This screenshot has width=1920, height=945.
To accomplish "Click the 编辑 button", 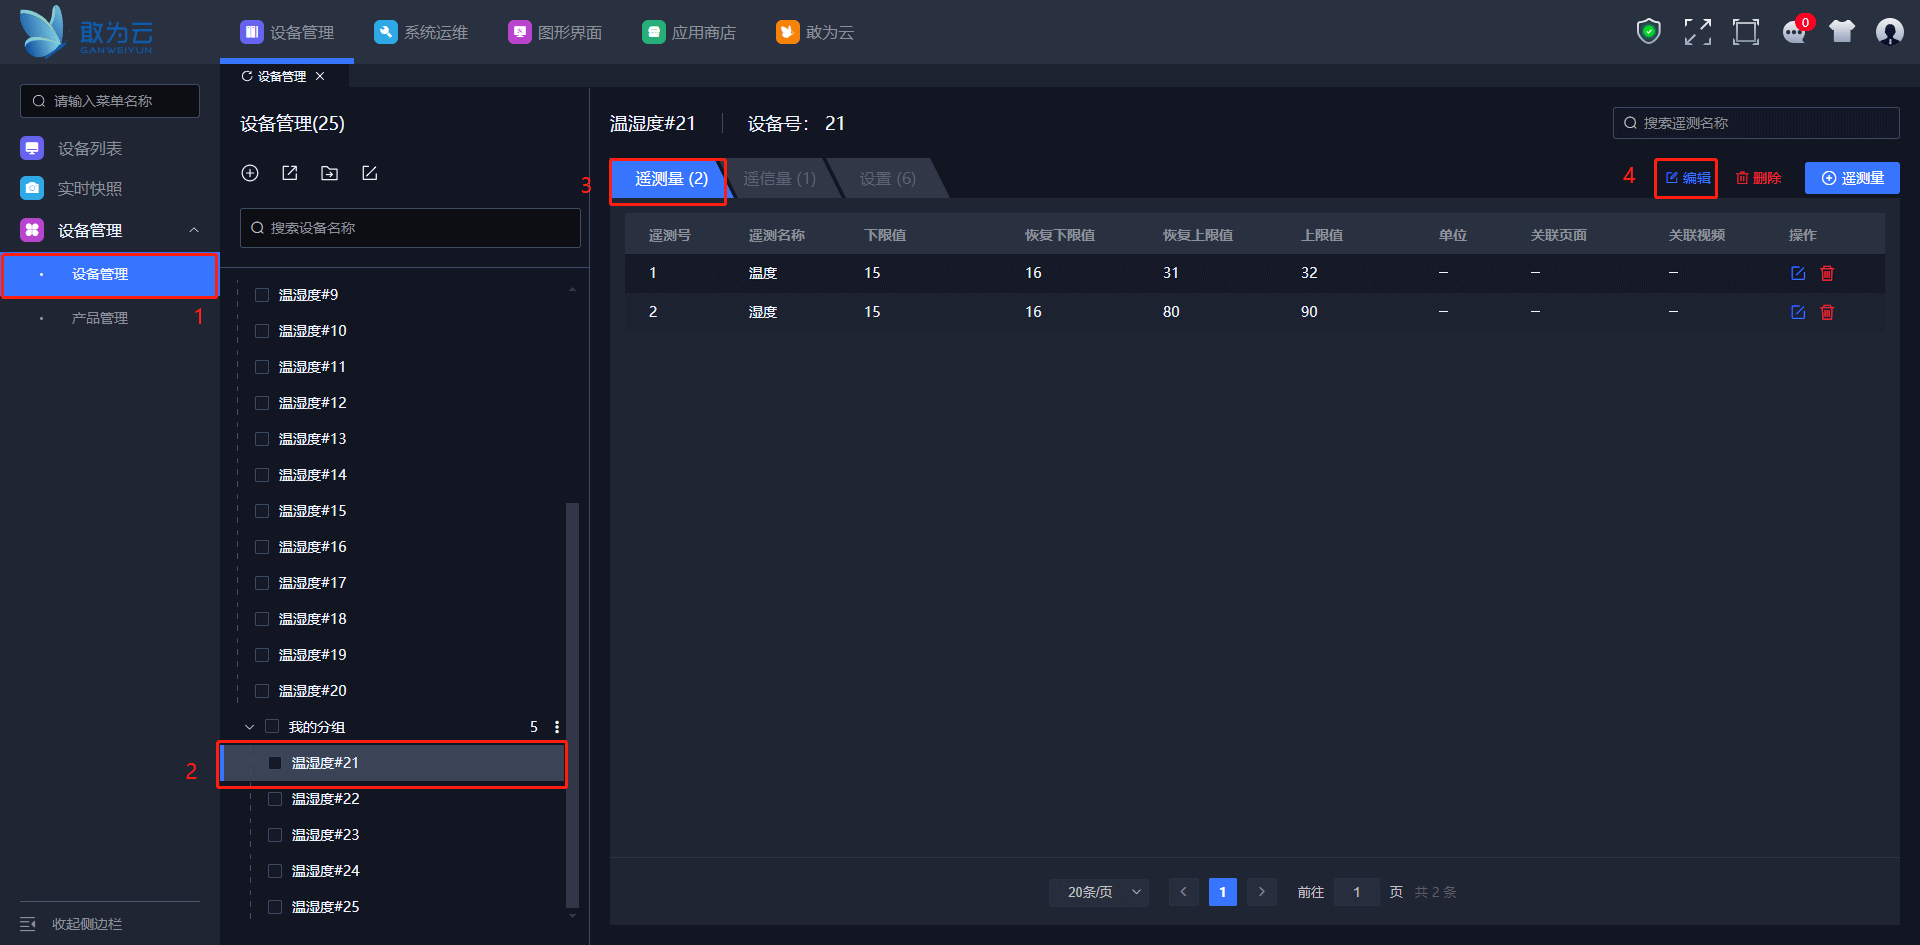I will [x=1687, y=178].
